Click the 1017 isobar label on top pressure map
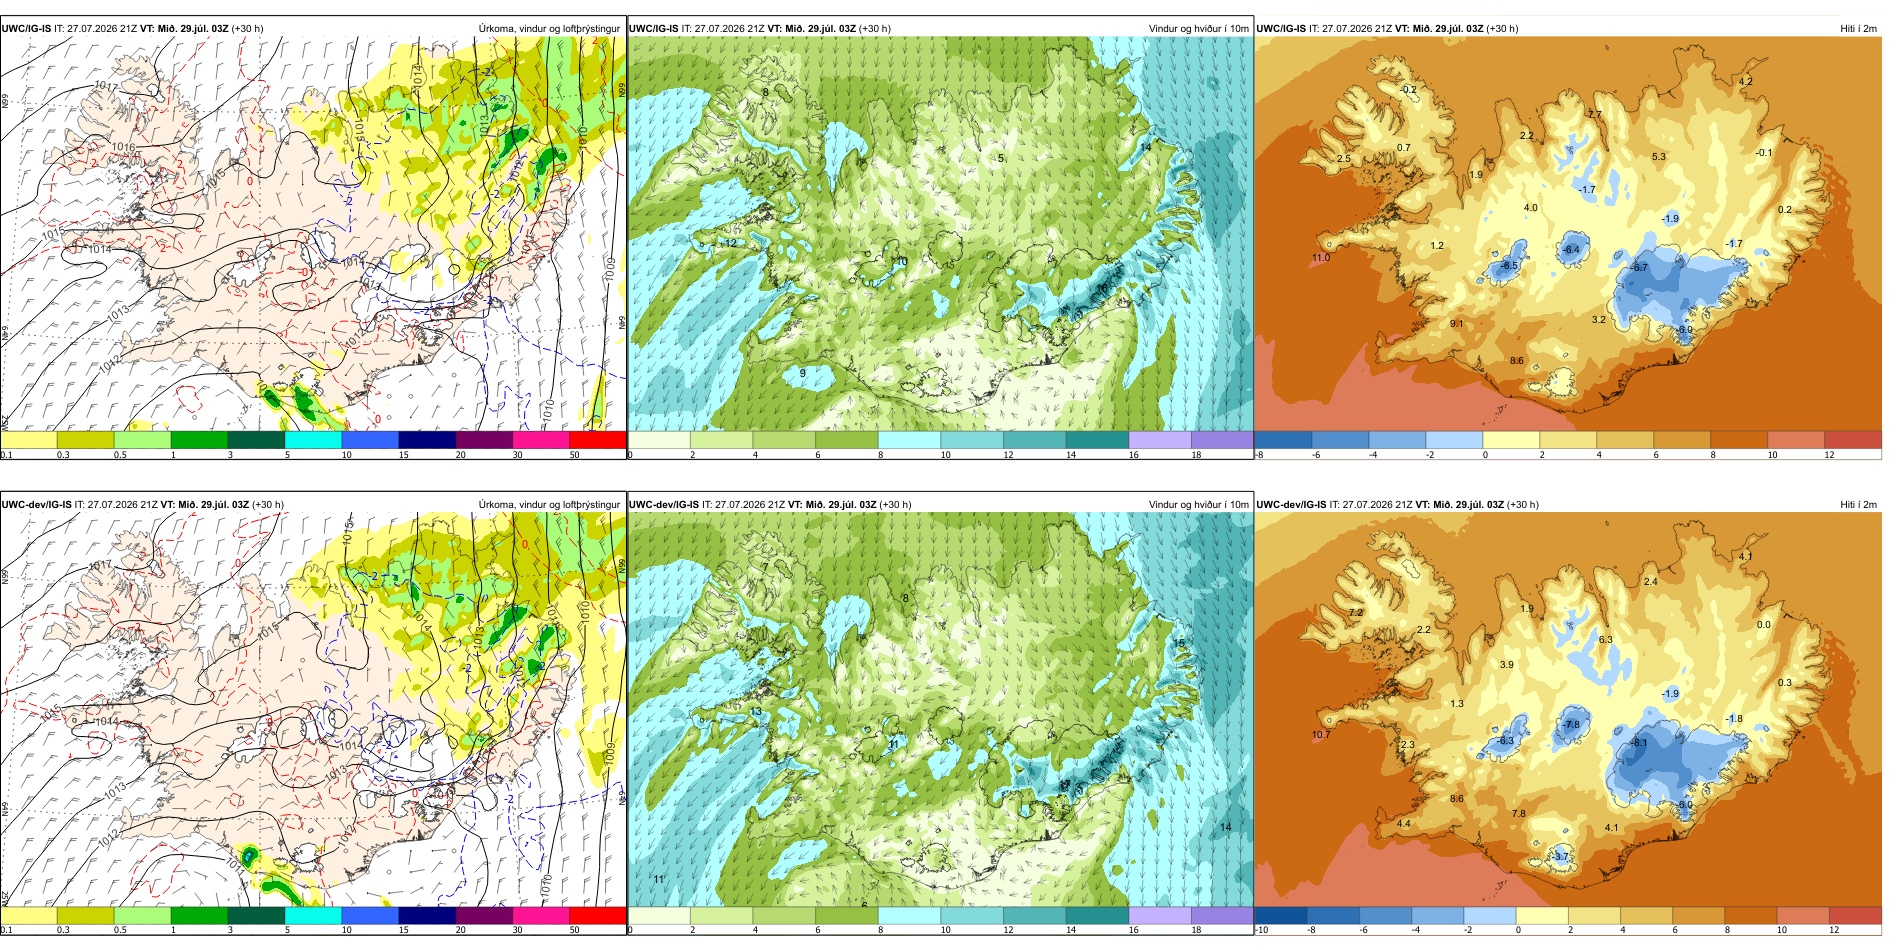The width and height of the screenshot is (1900, 950). coord(104,86)
